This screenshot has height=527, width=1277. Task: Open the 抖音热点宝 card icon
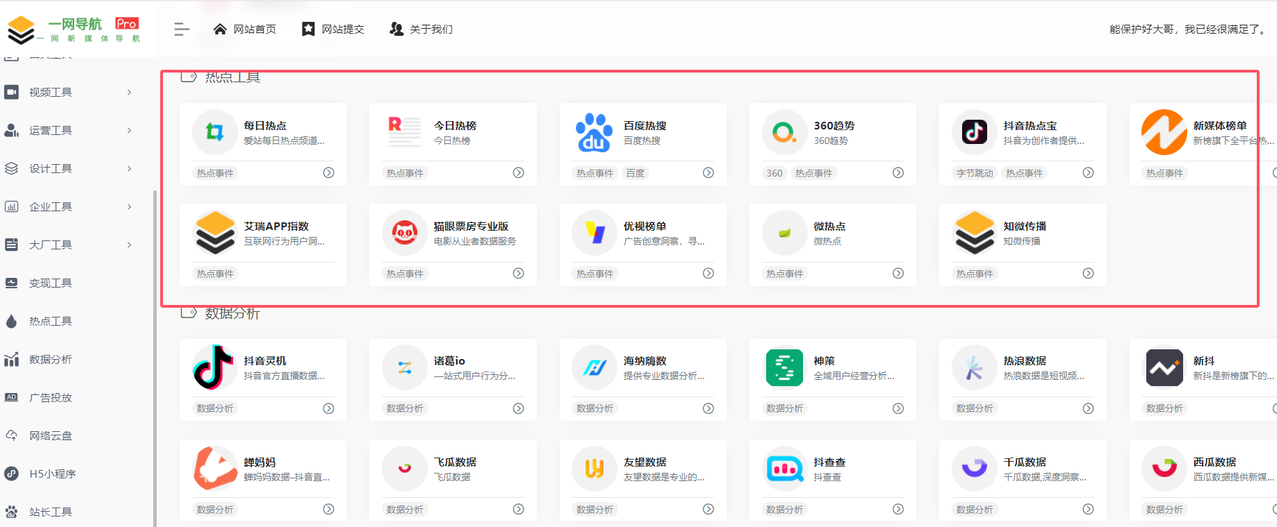[974, 132]
